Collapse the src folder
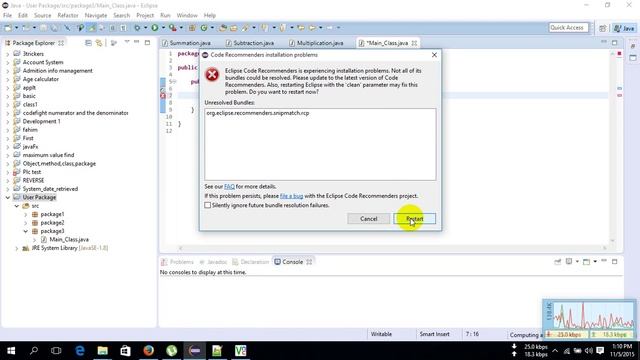 pos(16,206)
